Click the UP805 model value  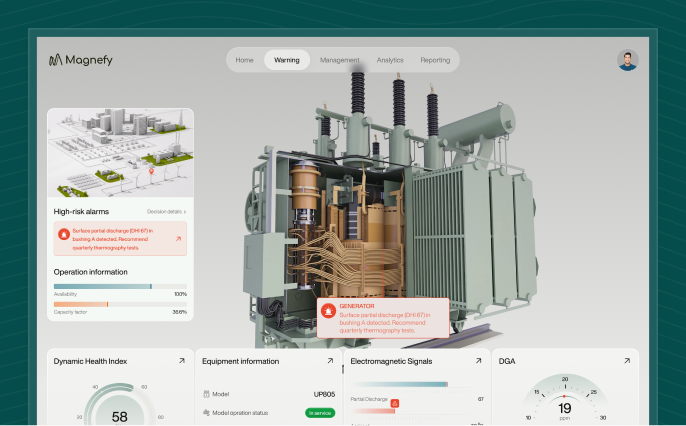tap(324, 394)
